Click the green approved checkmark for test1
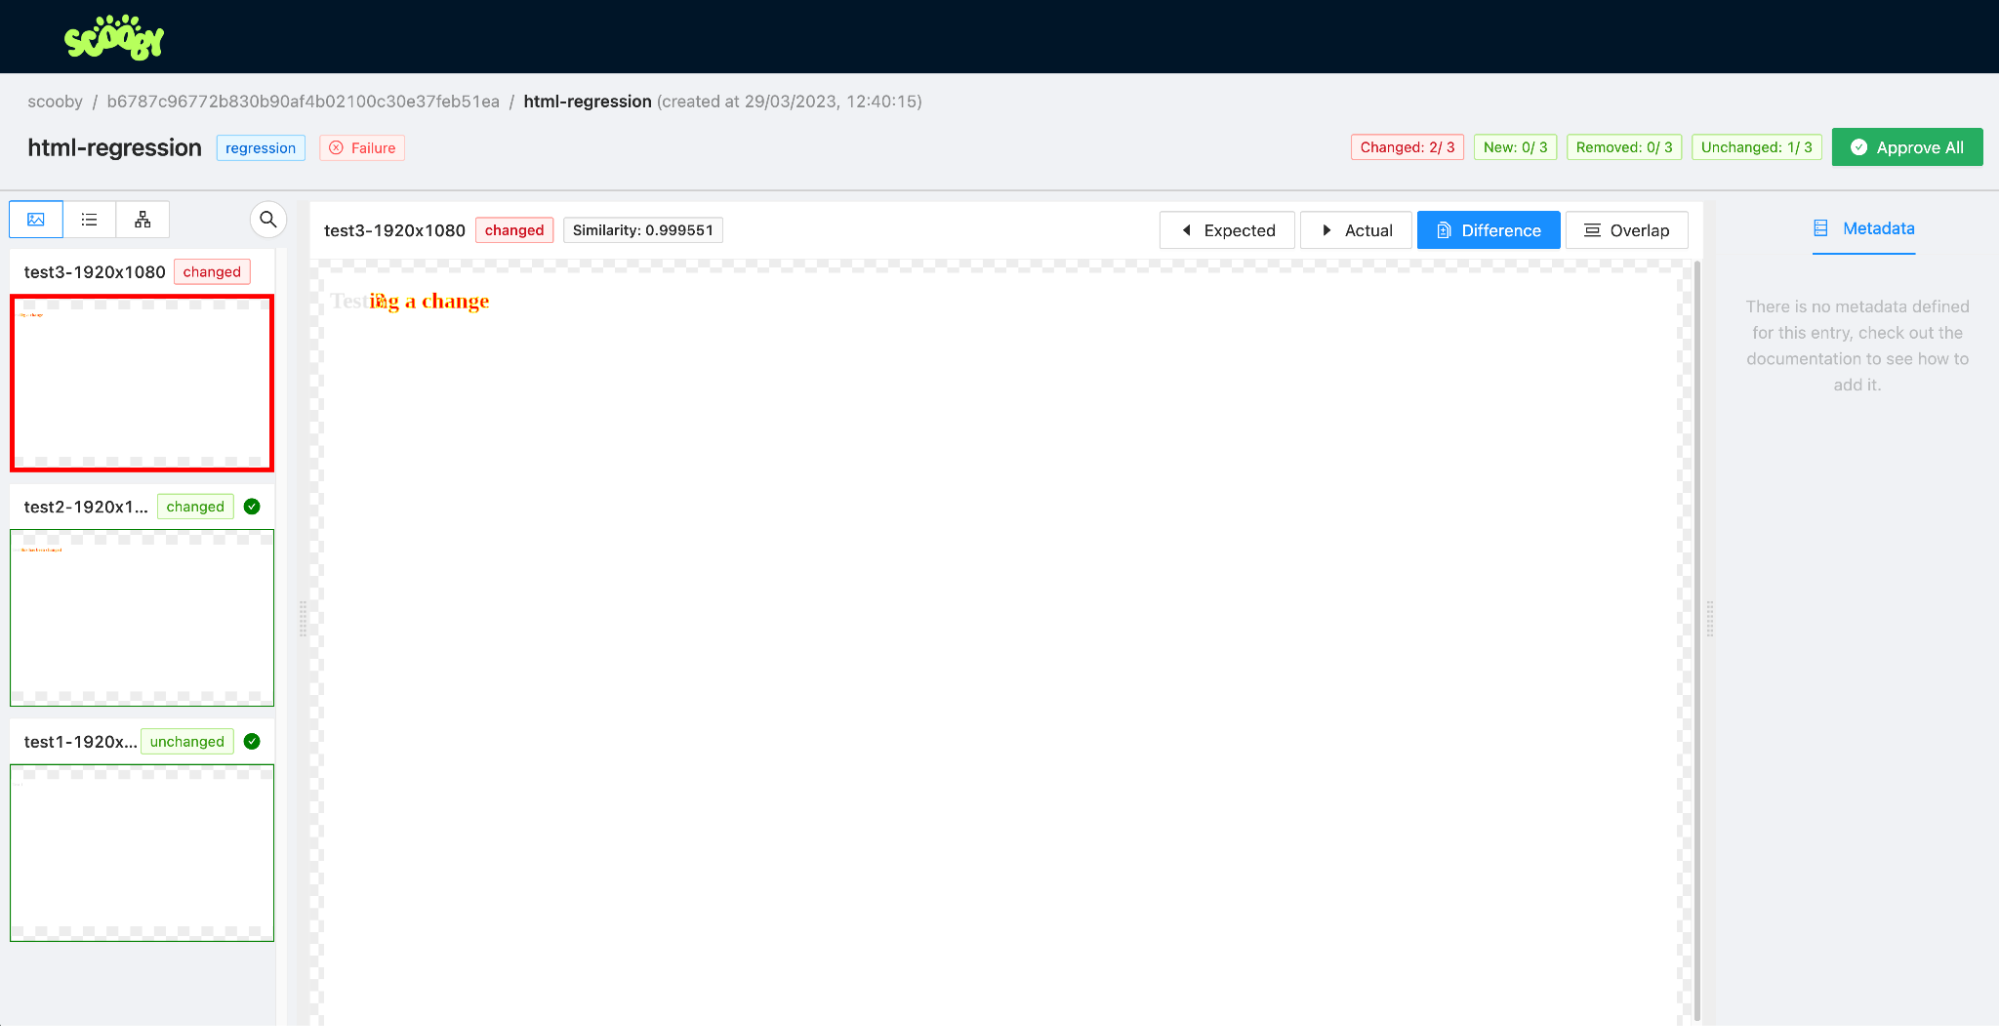The image size is (1999, 1026). (x=252, y=742)
